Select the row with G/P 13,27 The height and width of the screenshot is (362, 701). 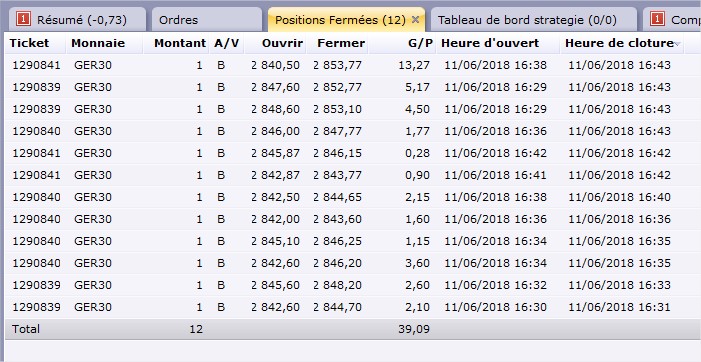(x=344, y=65)
